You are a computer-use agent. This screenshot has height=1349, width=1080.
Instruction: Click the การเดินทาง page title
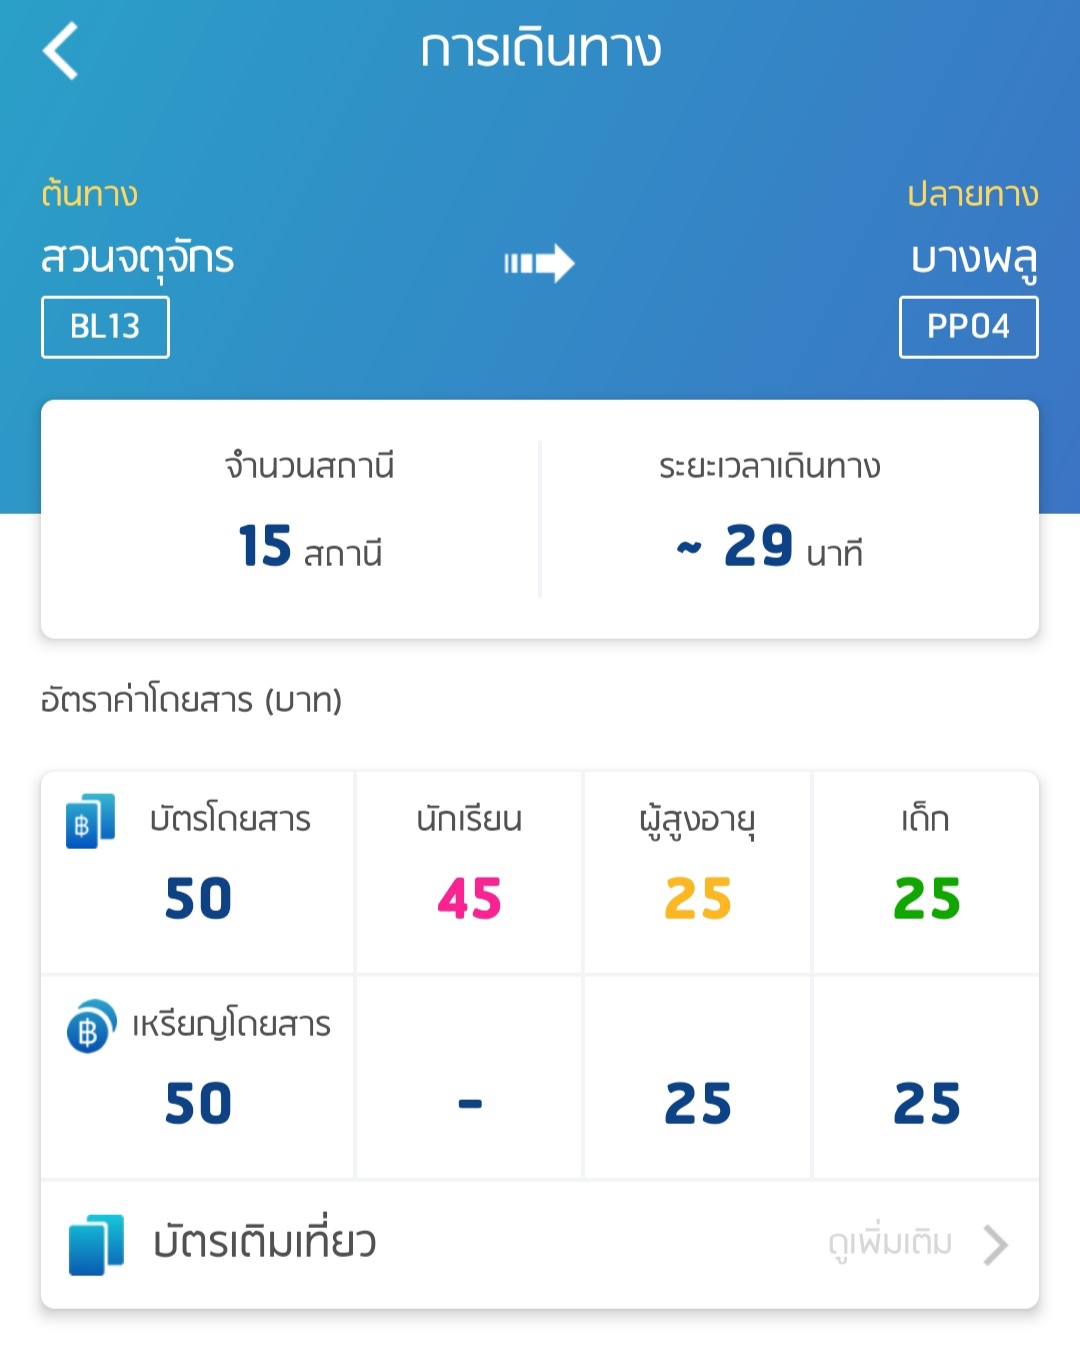click(541, 48)
